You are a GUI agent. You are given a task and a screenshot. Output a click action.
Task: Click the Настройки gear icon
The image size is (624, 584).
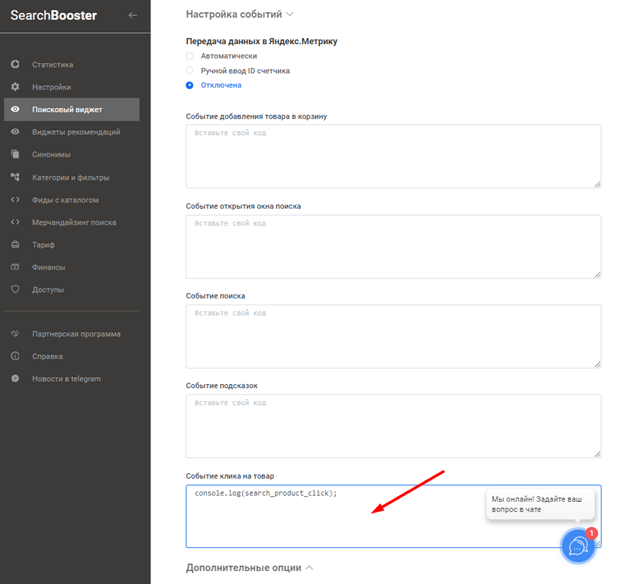[15, 87]
